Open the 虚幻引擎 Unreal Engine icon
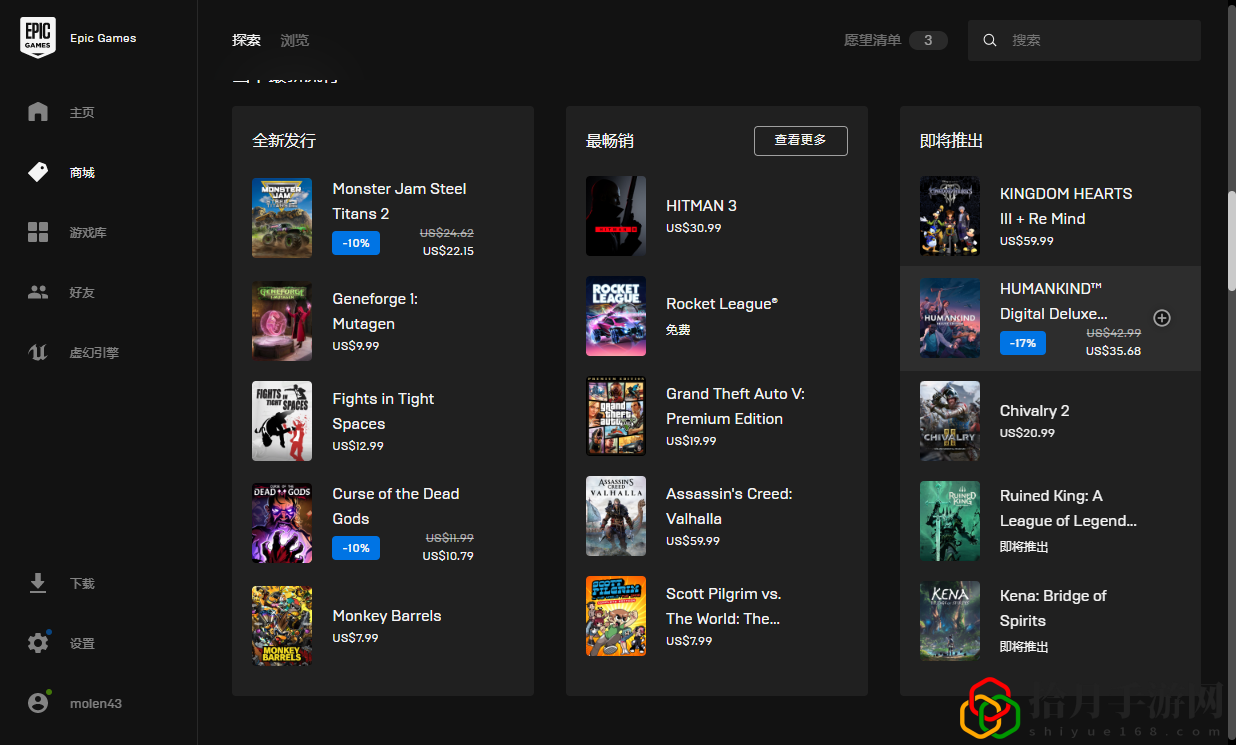The height and width of the screenshot is (745, 1236). point(38,352)
